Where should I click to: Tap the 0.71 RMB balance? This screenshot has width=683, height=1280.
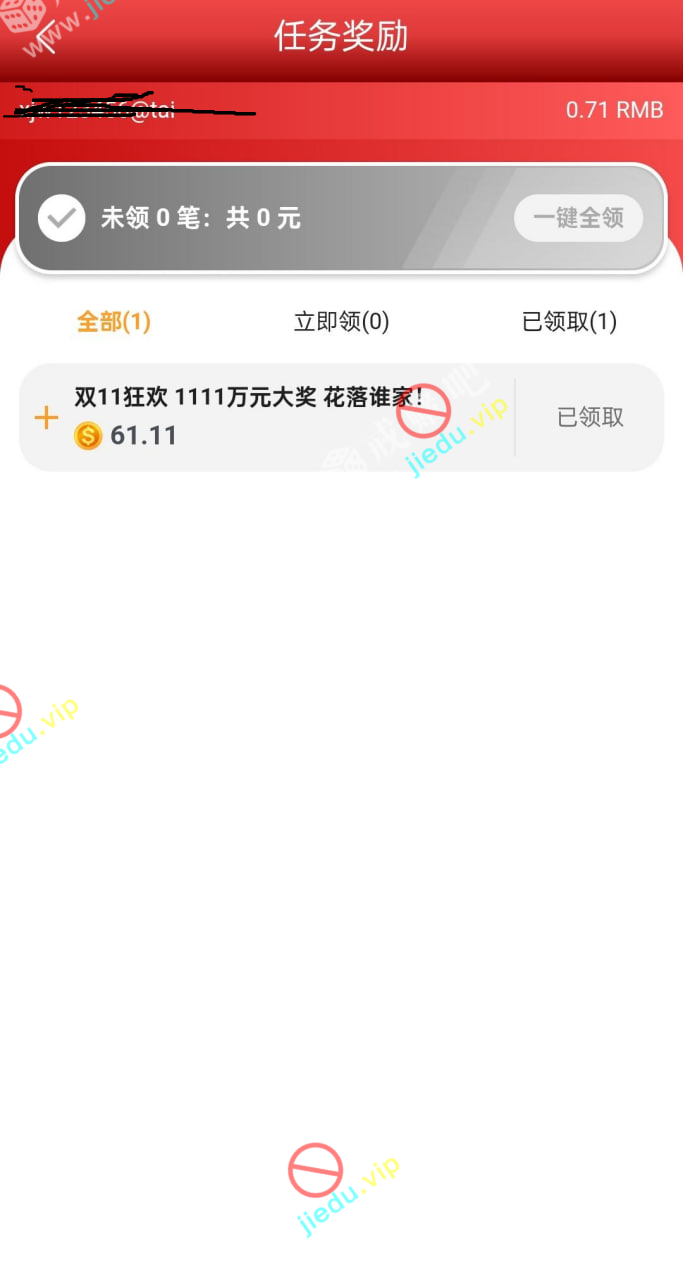(614, 110)
